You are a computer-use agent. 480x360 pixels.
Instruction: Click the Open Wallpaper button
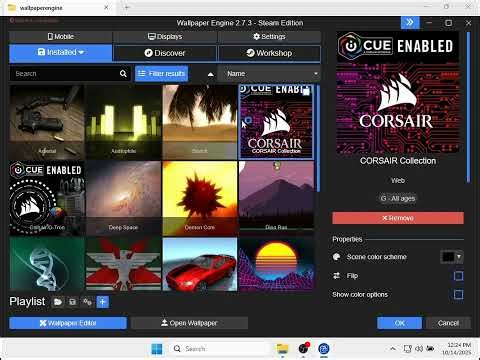(189, 323)
